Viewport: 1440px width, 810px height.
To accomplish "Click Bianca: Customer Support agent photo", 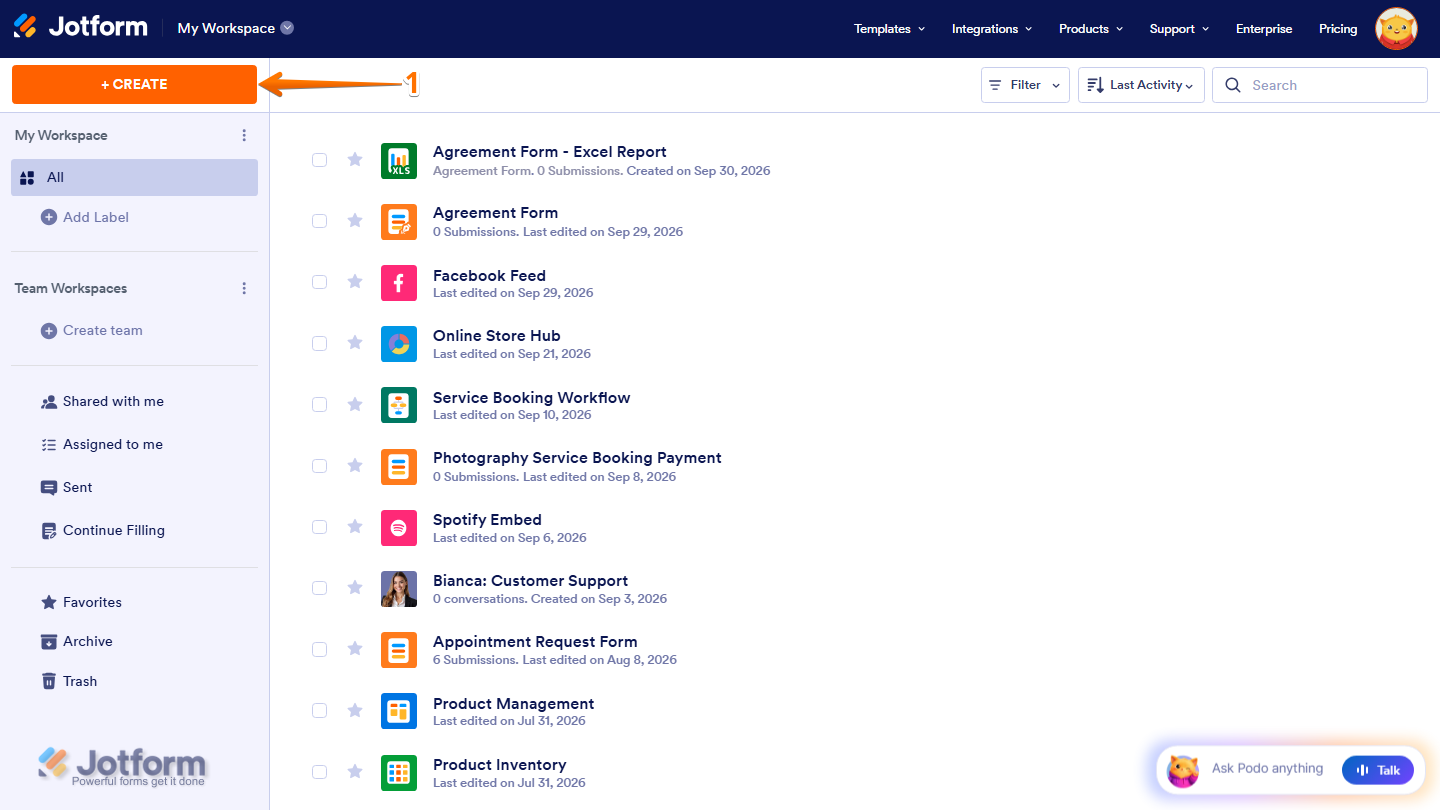I will point(399,589).
